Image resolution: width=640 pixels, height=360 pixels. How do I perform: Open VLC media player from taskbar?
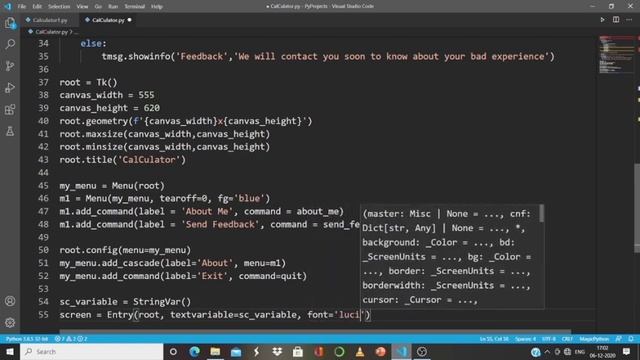coord(360,351)
